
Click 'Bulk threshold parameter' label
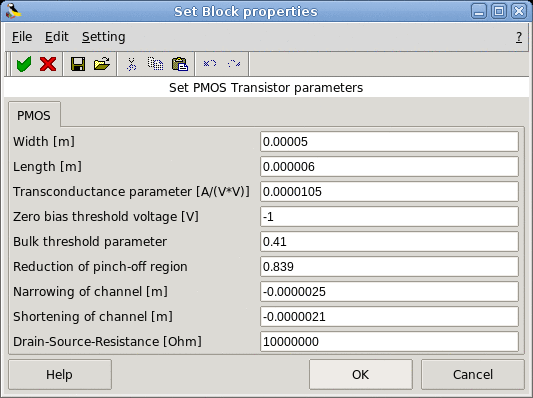click(90, 242)
